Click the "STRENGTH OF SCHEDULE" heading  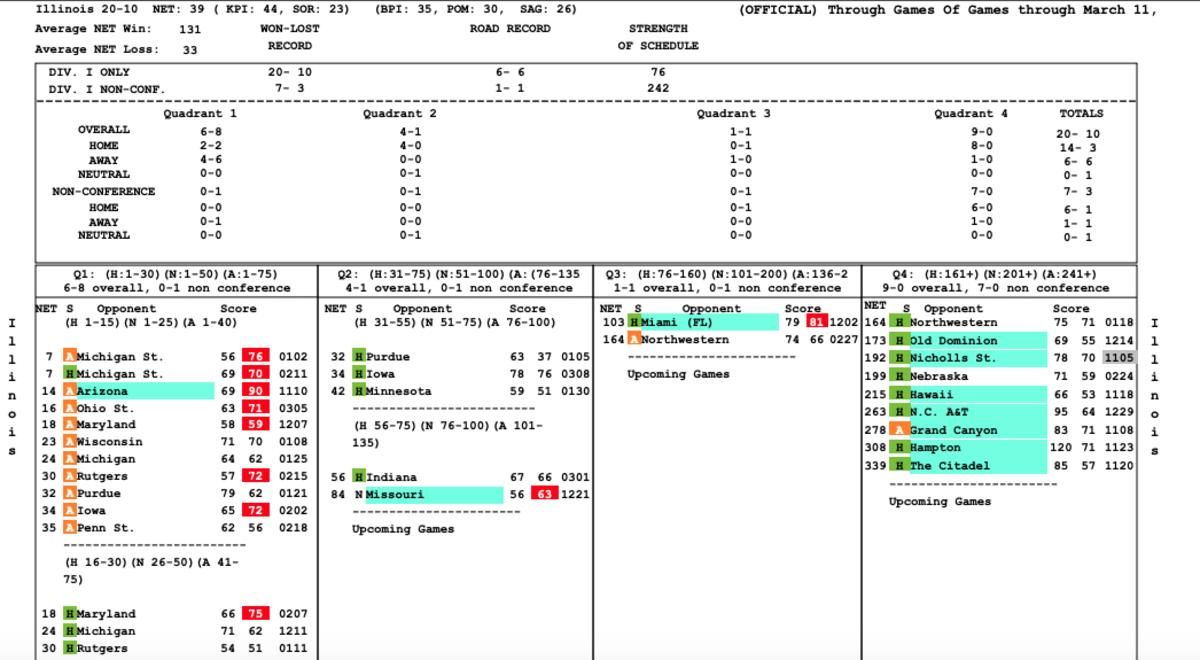pyautogui.click(x=657, y=38)
